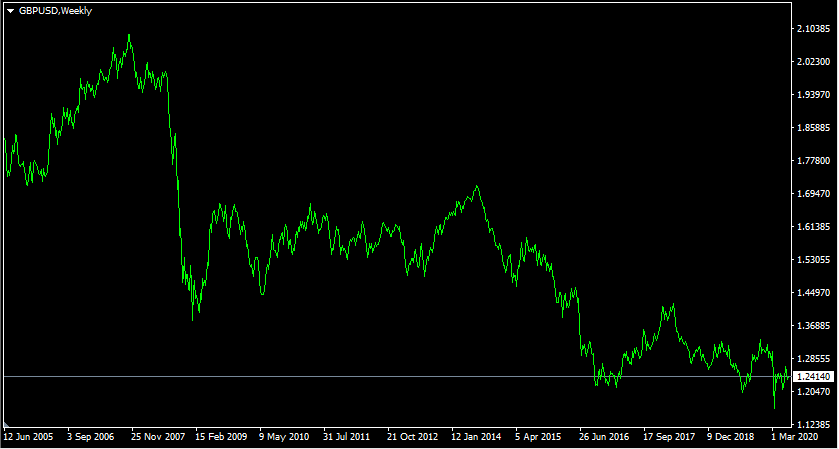Click the GBPUSD,Weekly chart title

coord(56,11)
